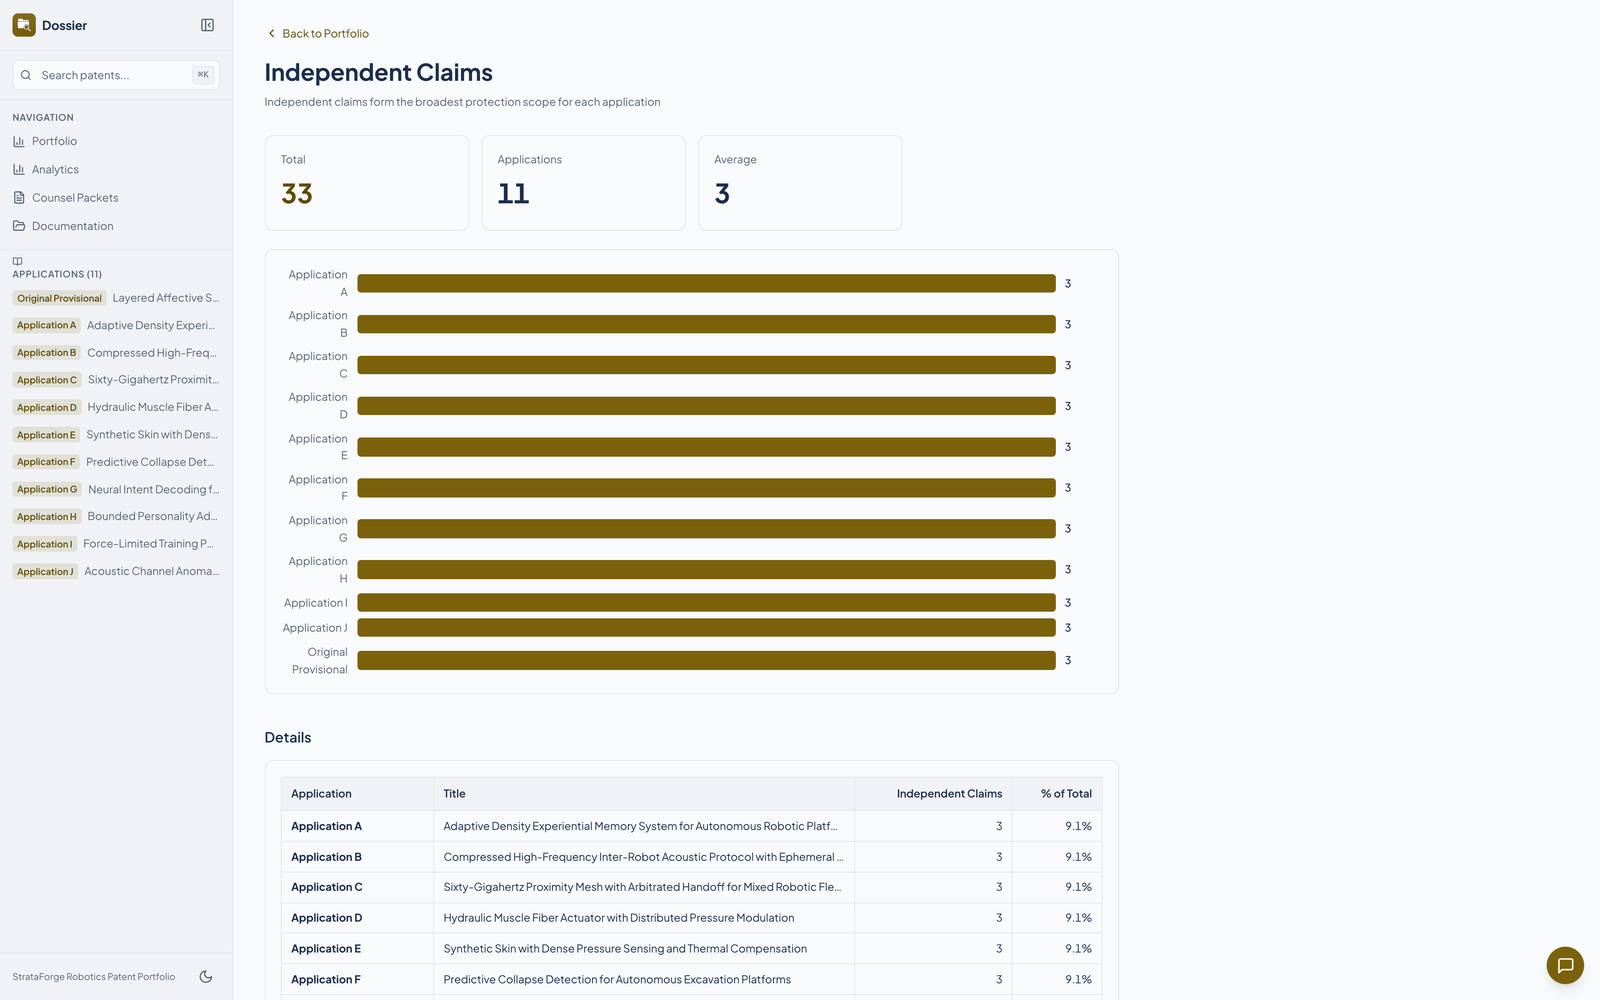Select Application C Sixty-Gigahertz sidebar item

116,380
